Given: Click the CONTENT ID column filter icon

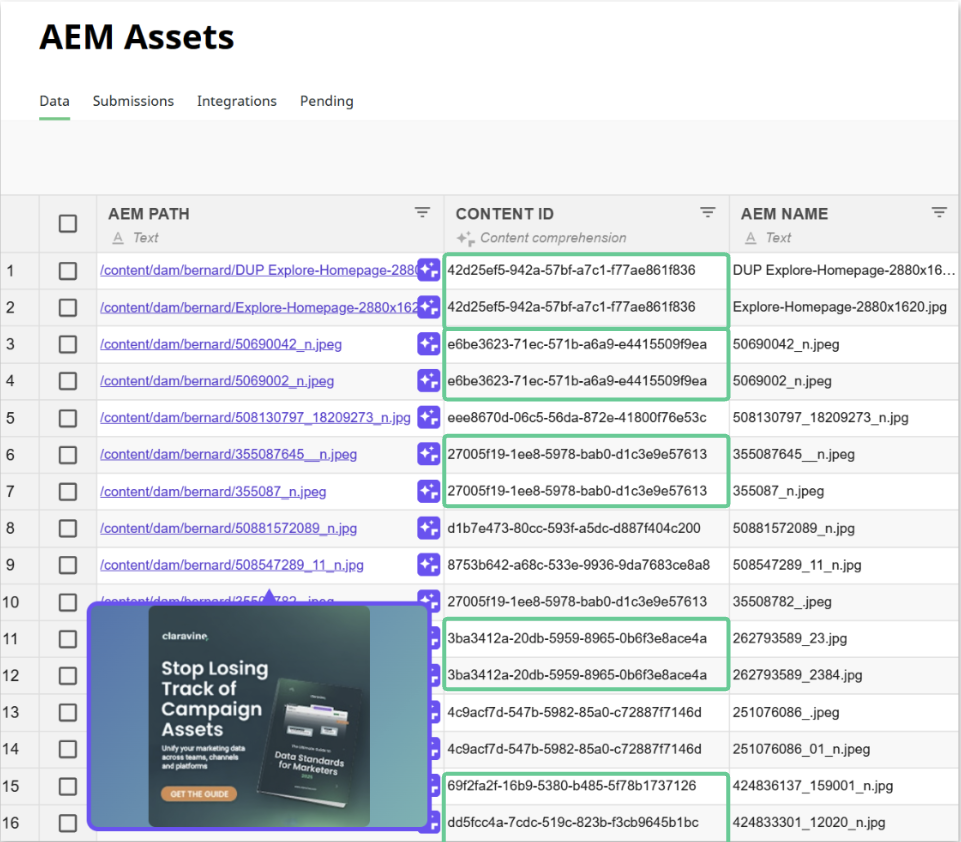Looking at the screenshot, I should coord(708,213).
